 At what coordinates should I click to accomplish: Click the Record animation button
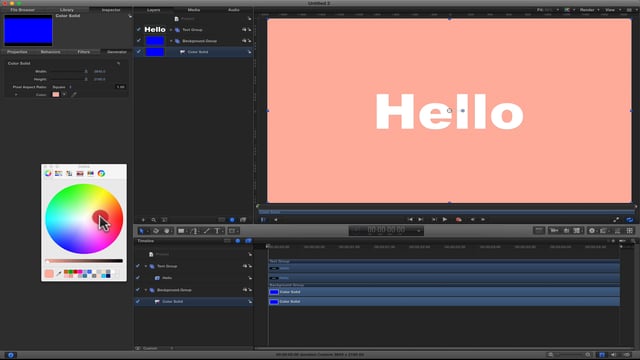459,220
